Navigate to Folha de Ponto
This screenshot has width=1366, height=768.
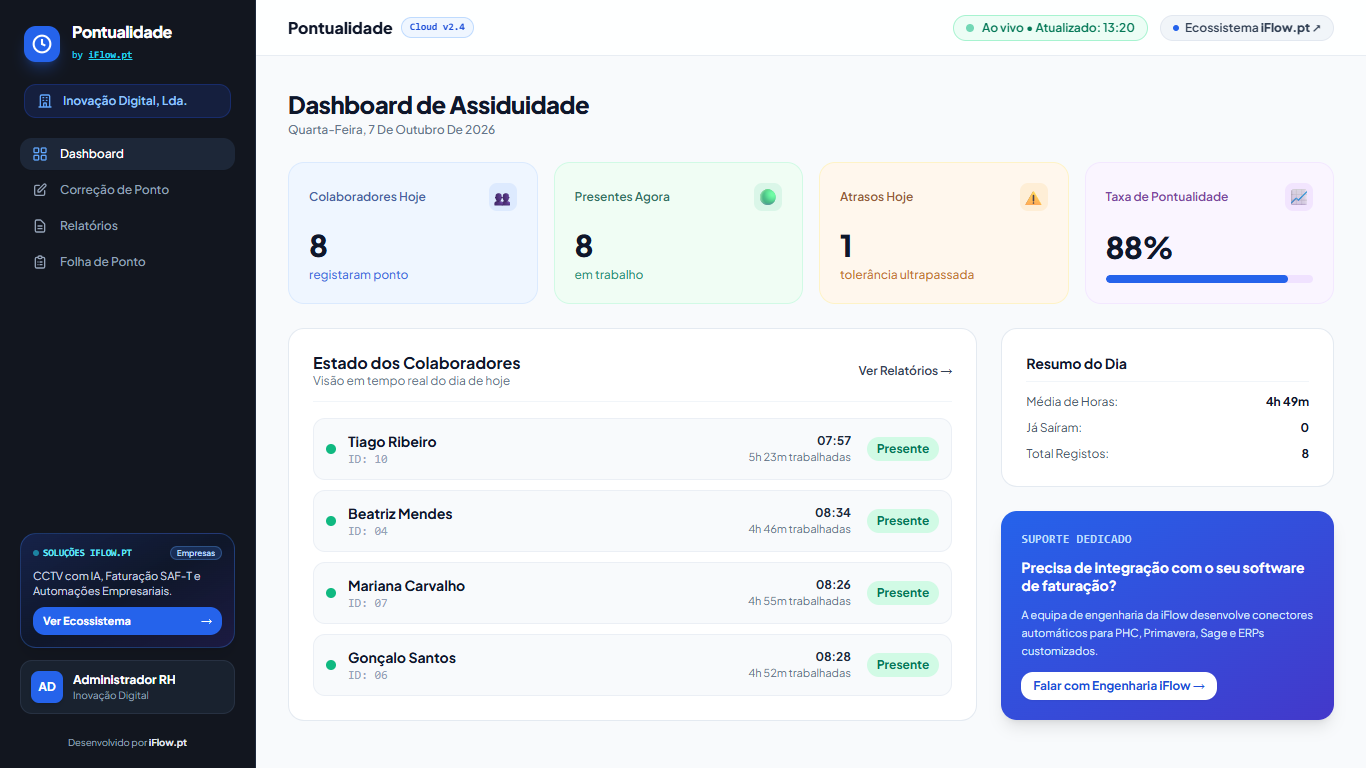pos(127,262)
